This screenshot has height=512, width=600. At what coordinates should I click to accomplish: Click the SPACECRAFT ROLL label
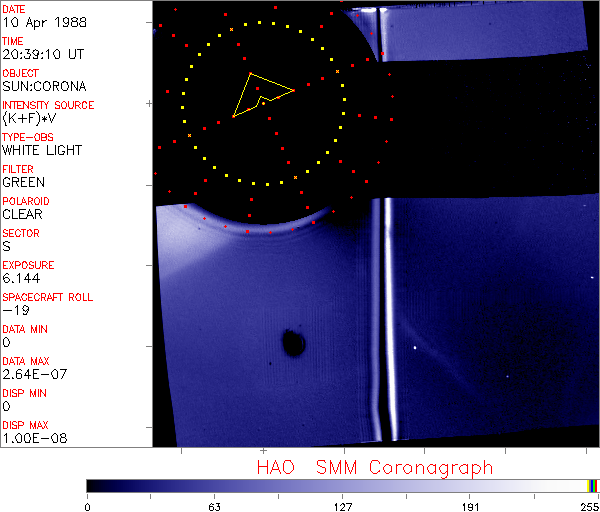tap(44, 297)
